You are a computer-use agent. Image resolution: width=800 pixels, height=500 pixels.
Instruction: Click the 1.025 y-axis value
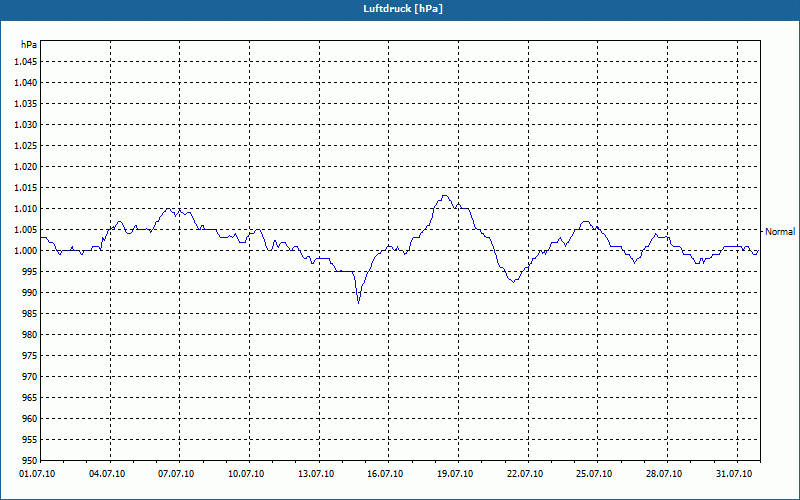26,145
